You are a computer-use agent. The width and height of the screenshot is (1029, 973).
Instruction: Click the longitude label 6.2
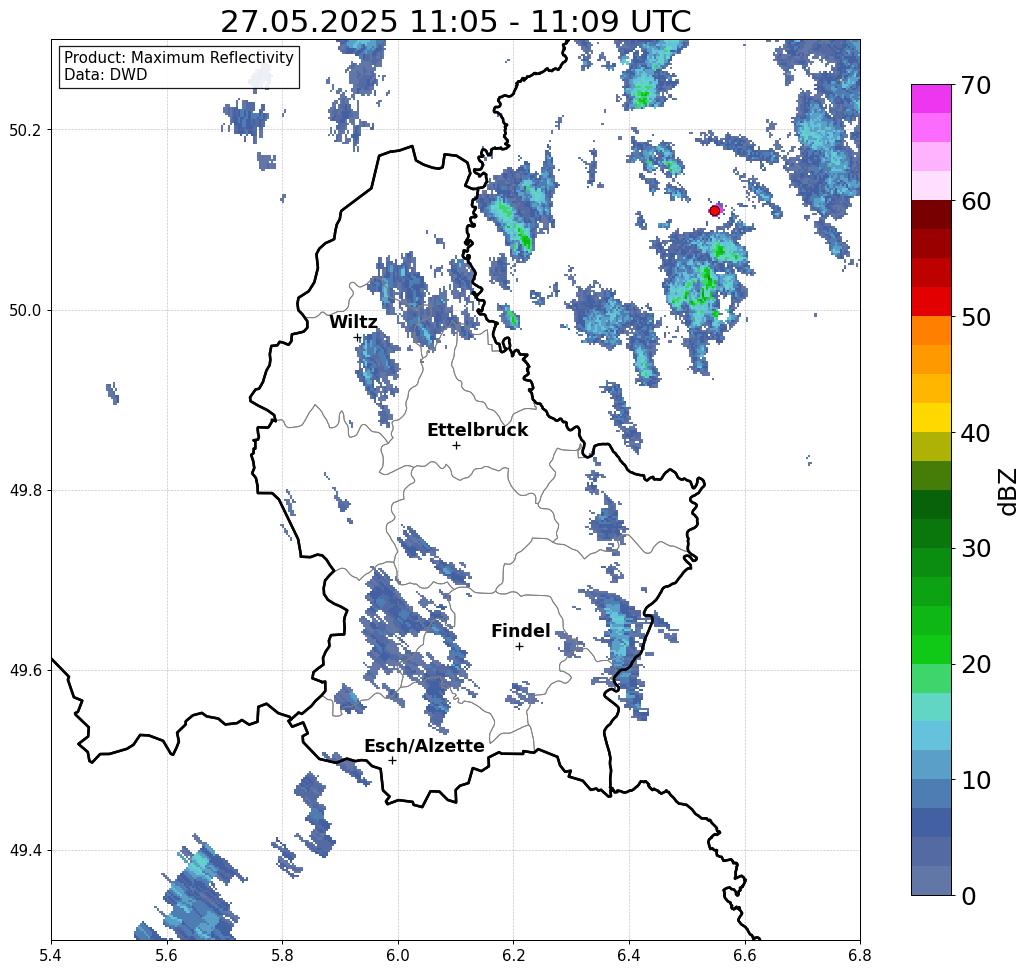pyautogui.click(x=514, y=955)
